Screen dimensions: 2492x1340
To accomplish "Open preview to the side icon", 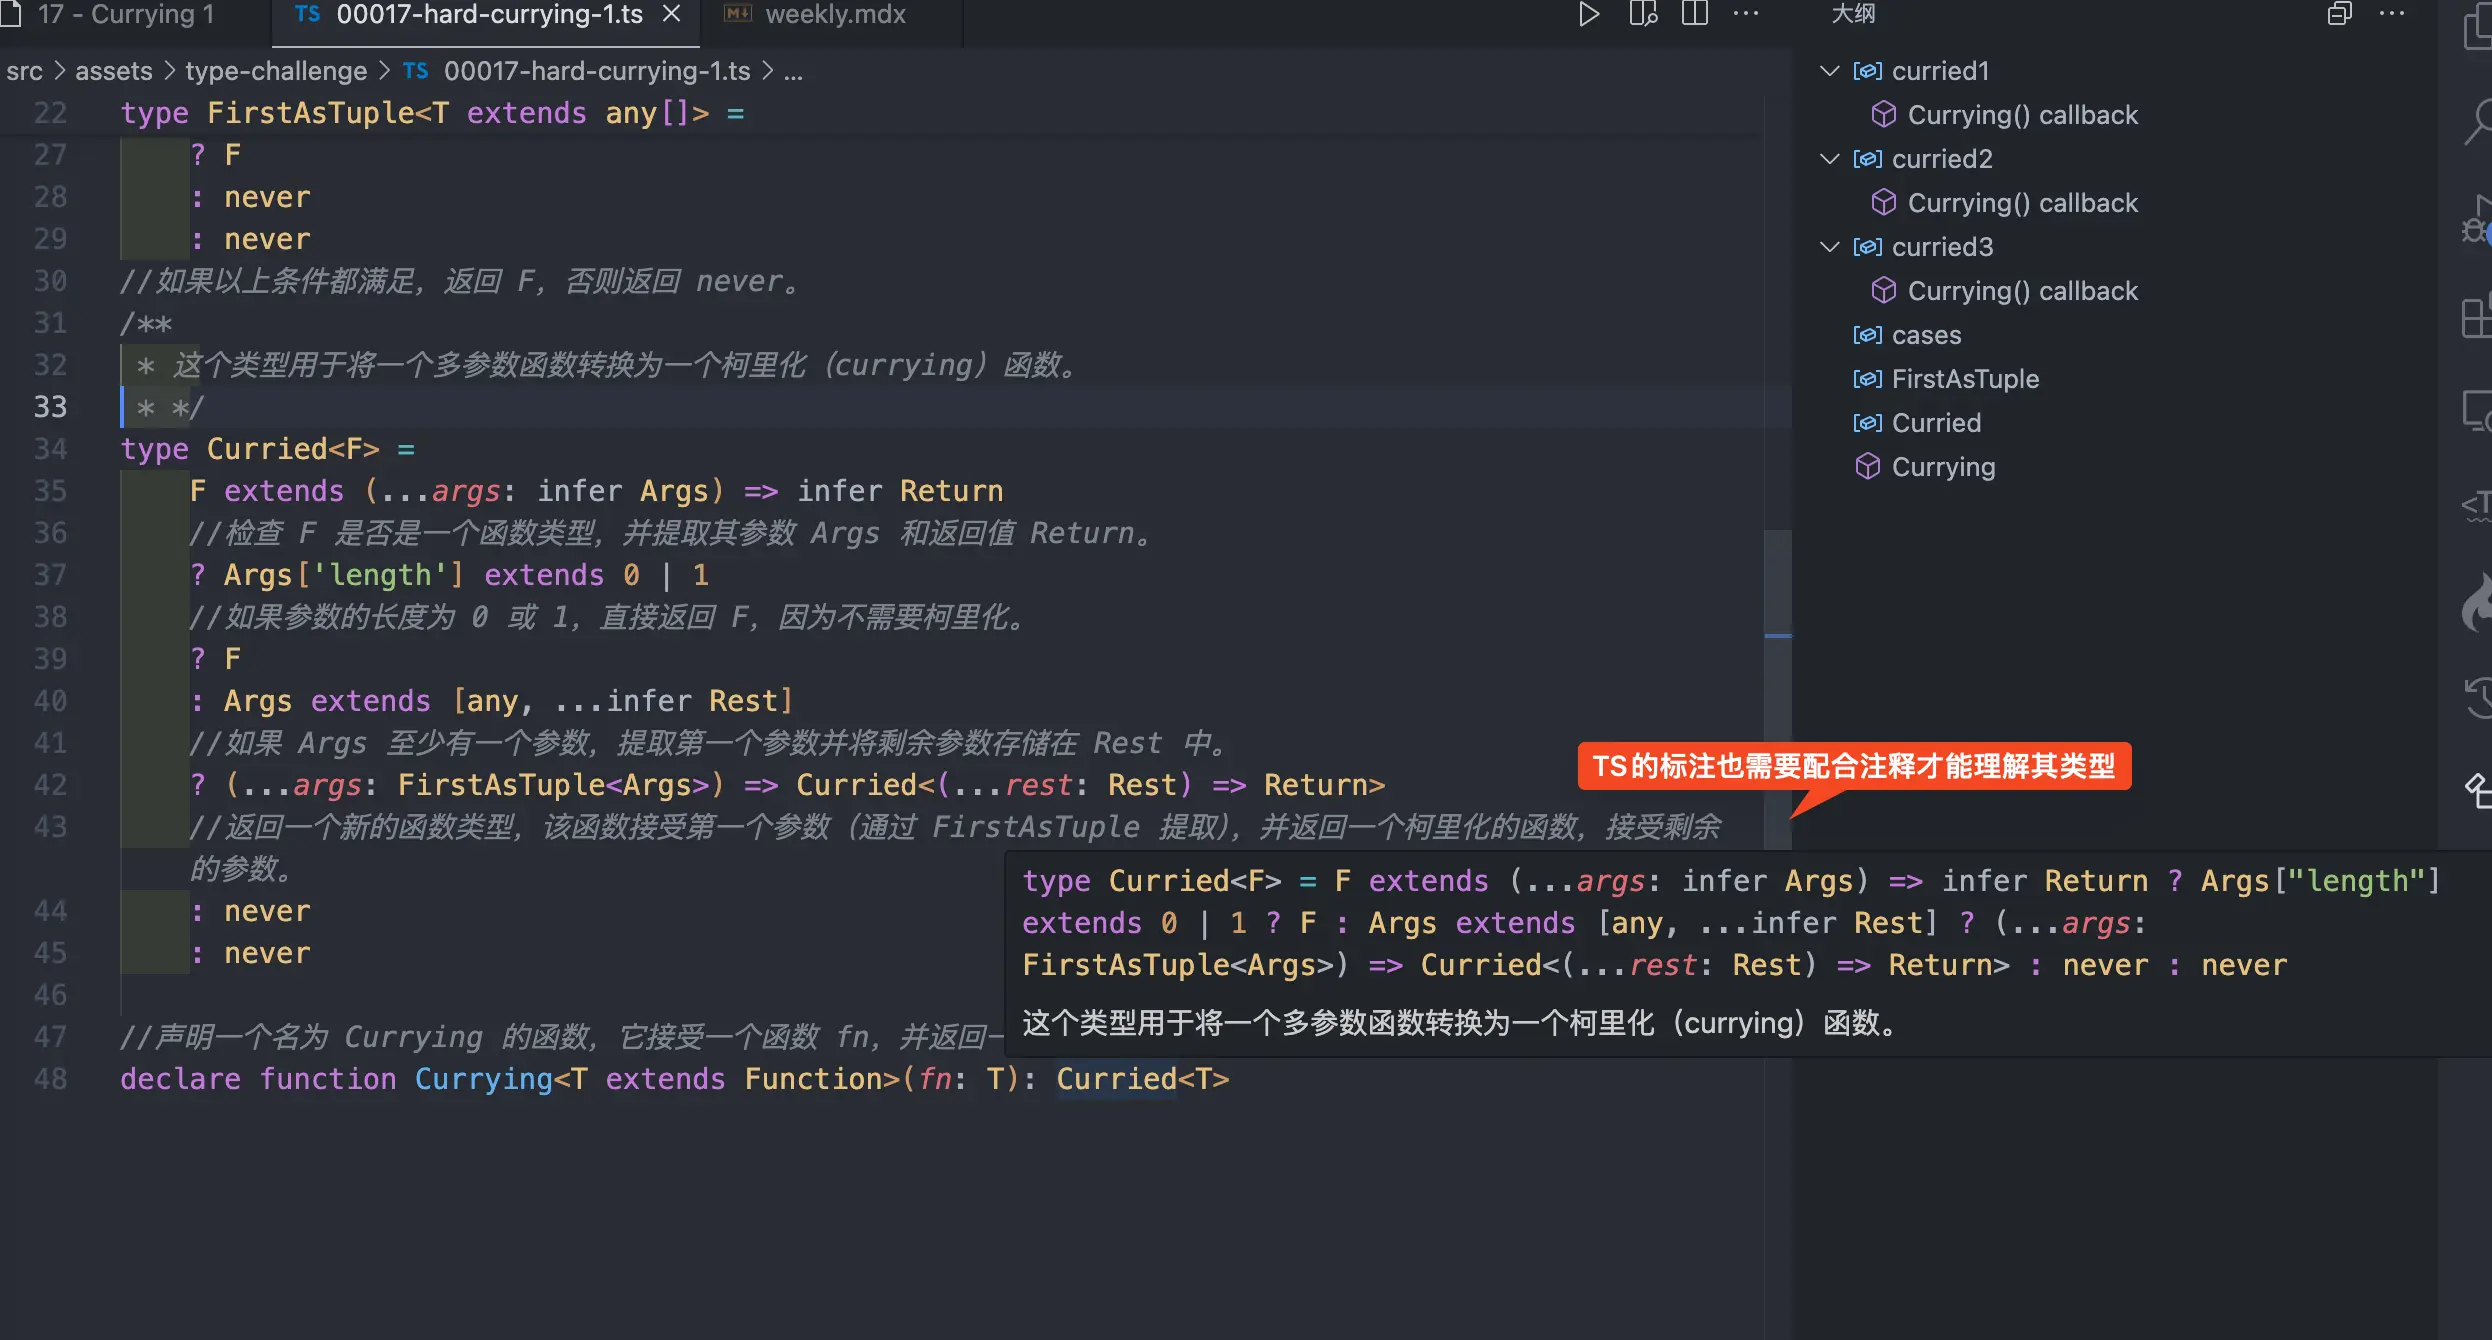I will click(1643, 14).
